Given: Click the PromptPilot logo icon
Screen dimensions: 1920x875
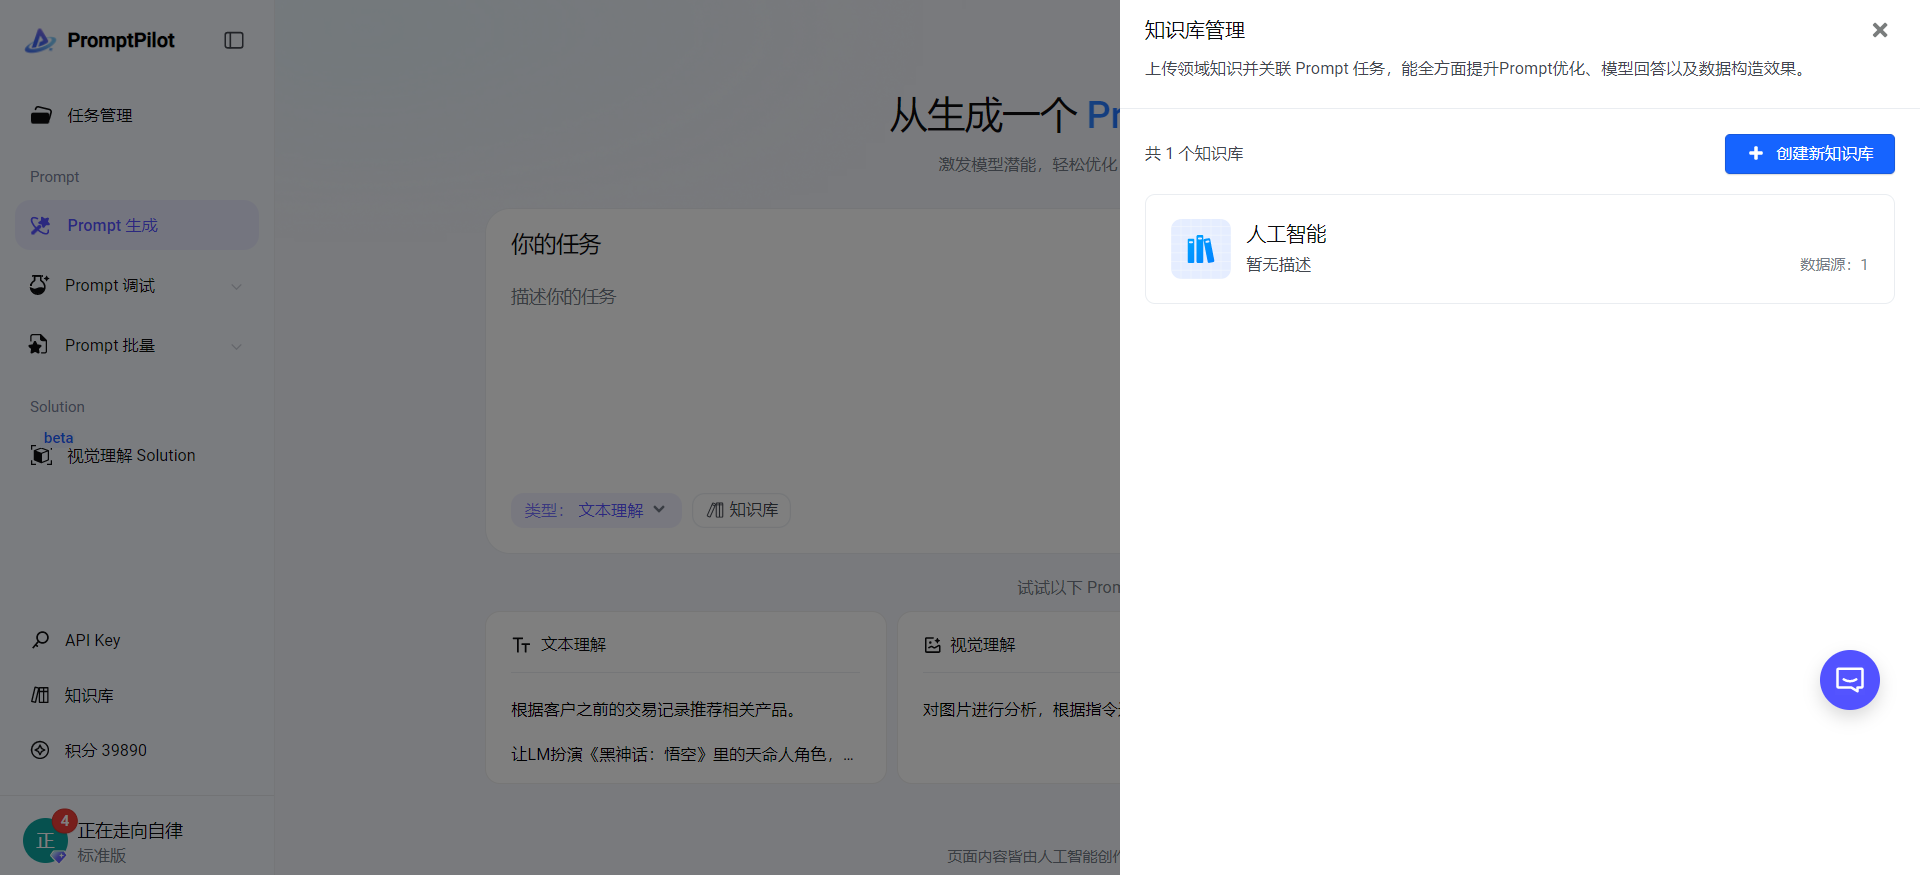Looking at the screenshot, I should [x=40, y=40].
